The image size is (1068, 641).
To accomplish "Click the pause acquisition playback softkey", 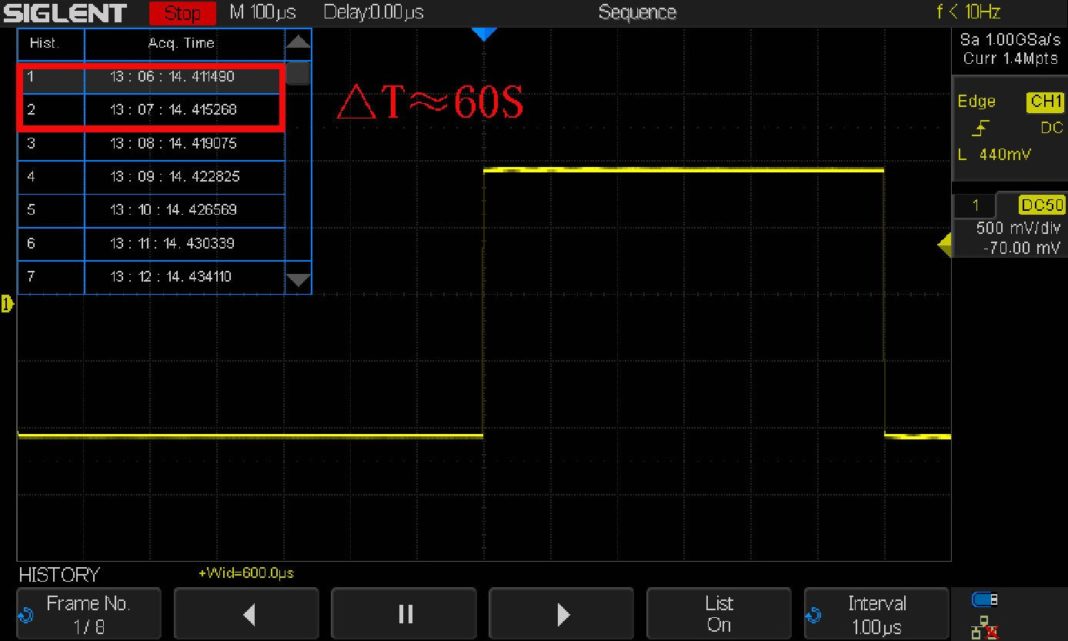I will (x=404, y=613).
